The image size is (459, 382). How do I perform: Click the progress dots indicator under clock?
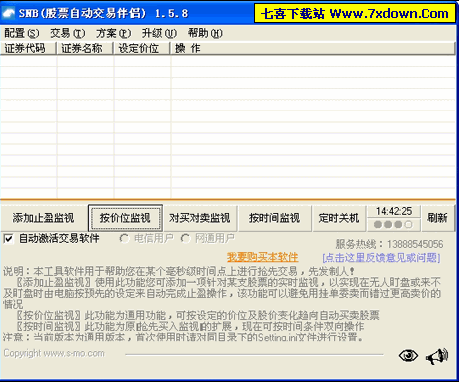click(393, 225)
